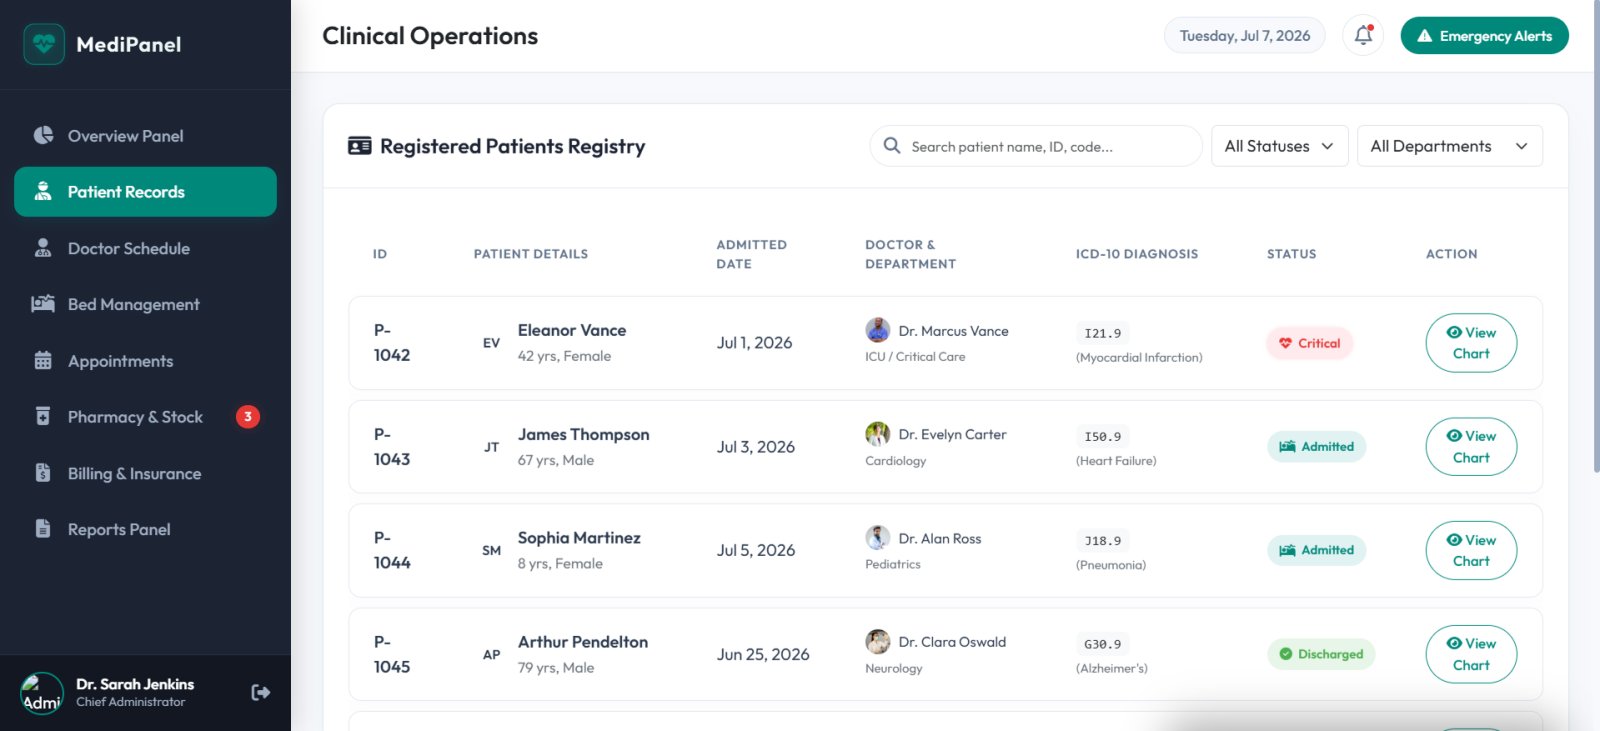Open the Overview Panel menu item
The height and width of the screenshot is (731, 1600).
click(x=145, y=136)
